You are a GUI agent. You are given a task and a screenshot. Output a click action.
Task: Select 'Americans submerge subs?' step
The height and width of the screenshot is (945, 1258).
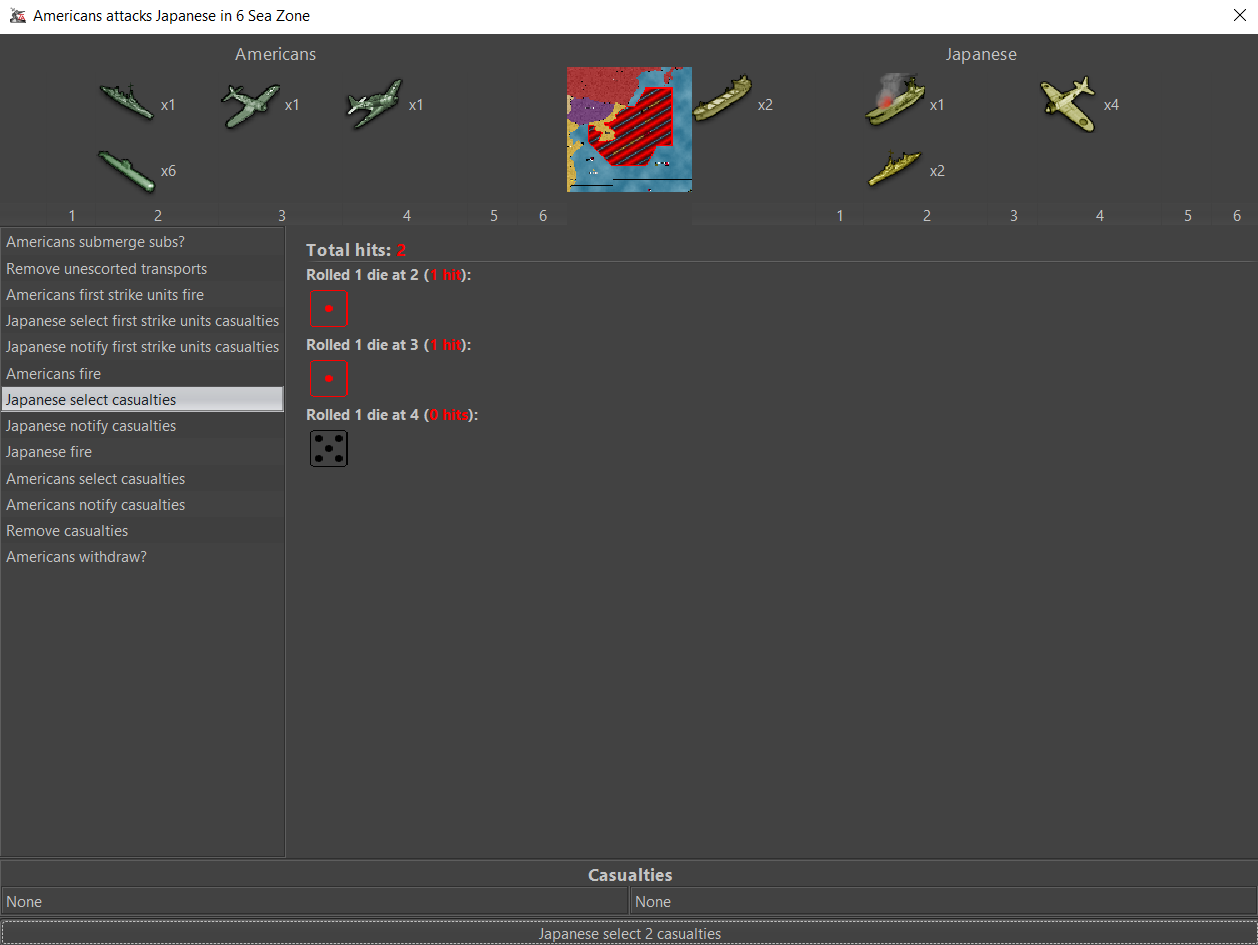click(x=95, y=242)
